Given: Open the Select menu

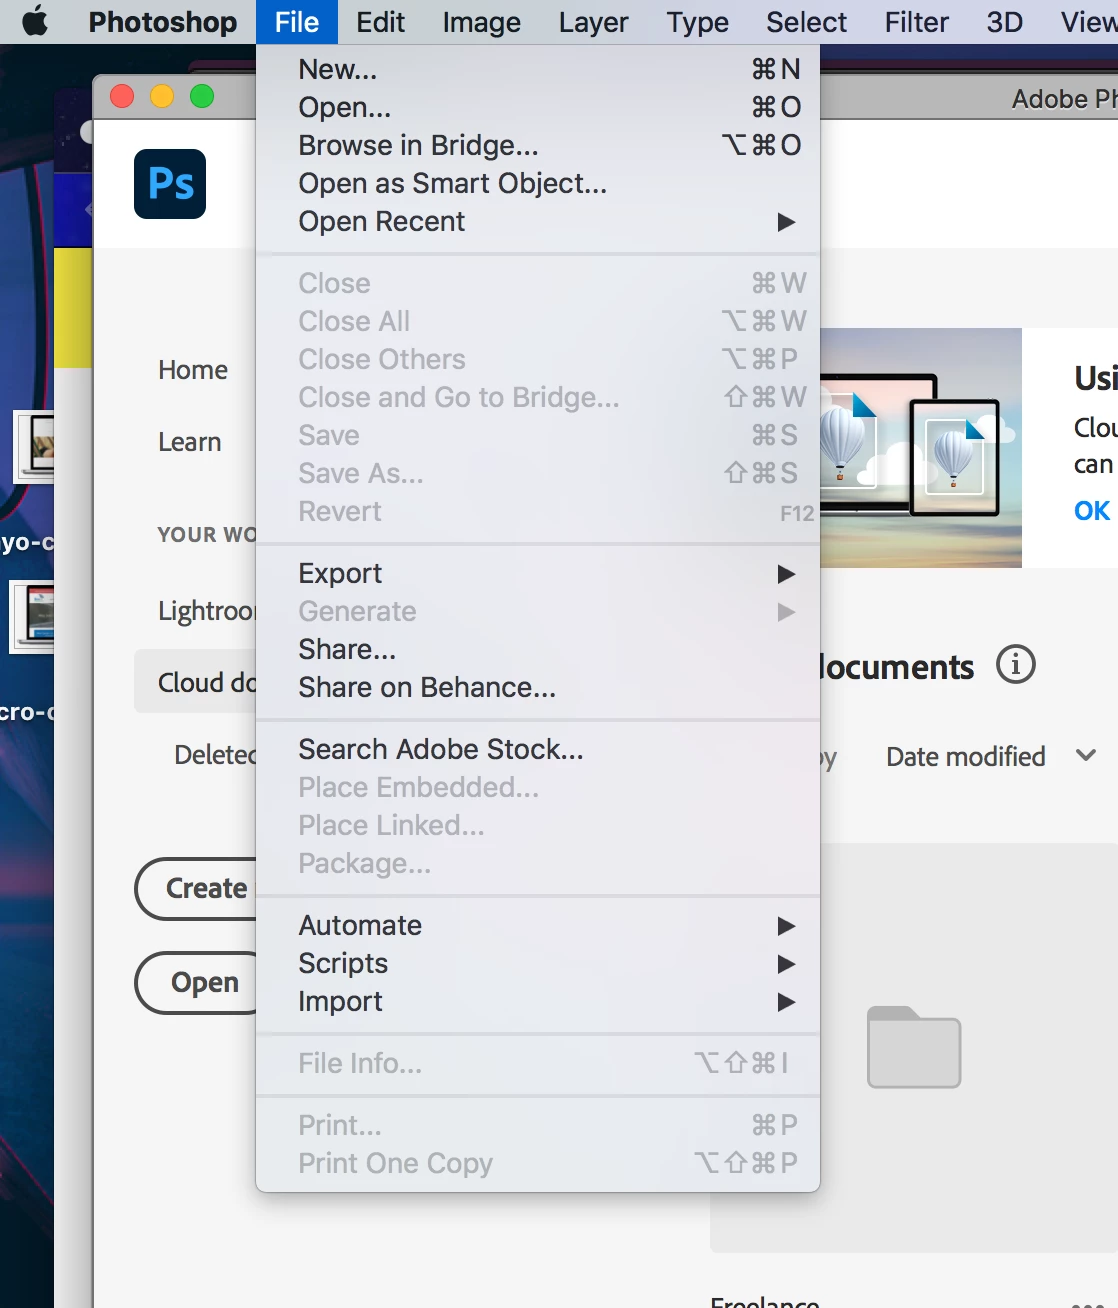Looking at the screenshot, I should (806, 22).
